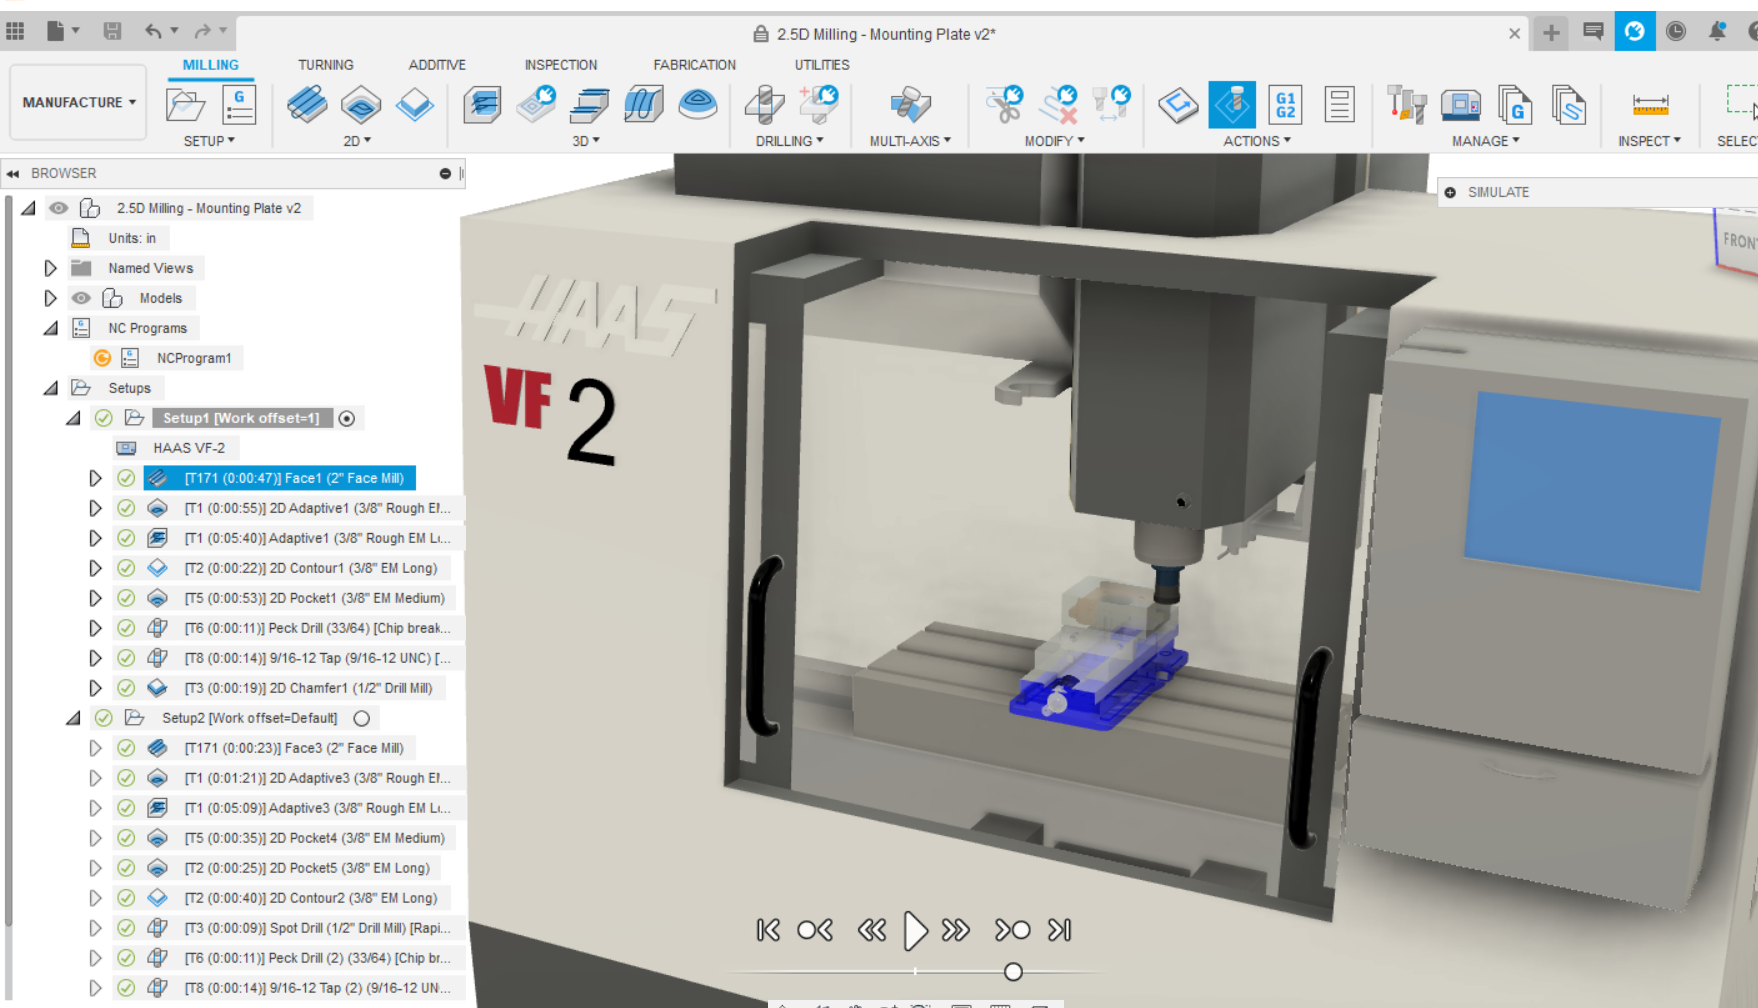Select the Drill tool icon
This screenshot has height=1008, width=1758.
pos(765,105)
